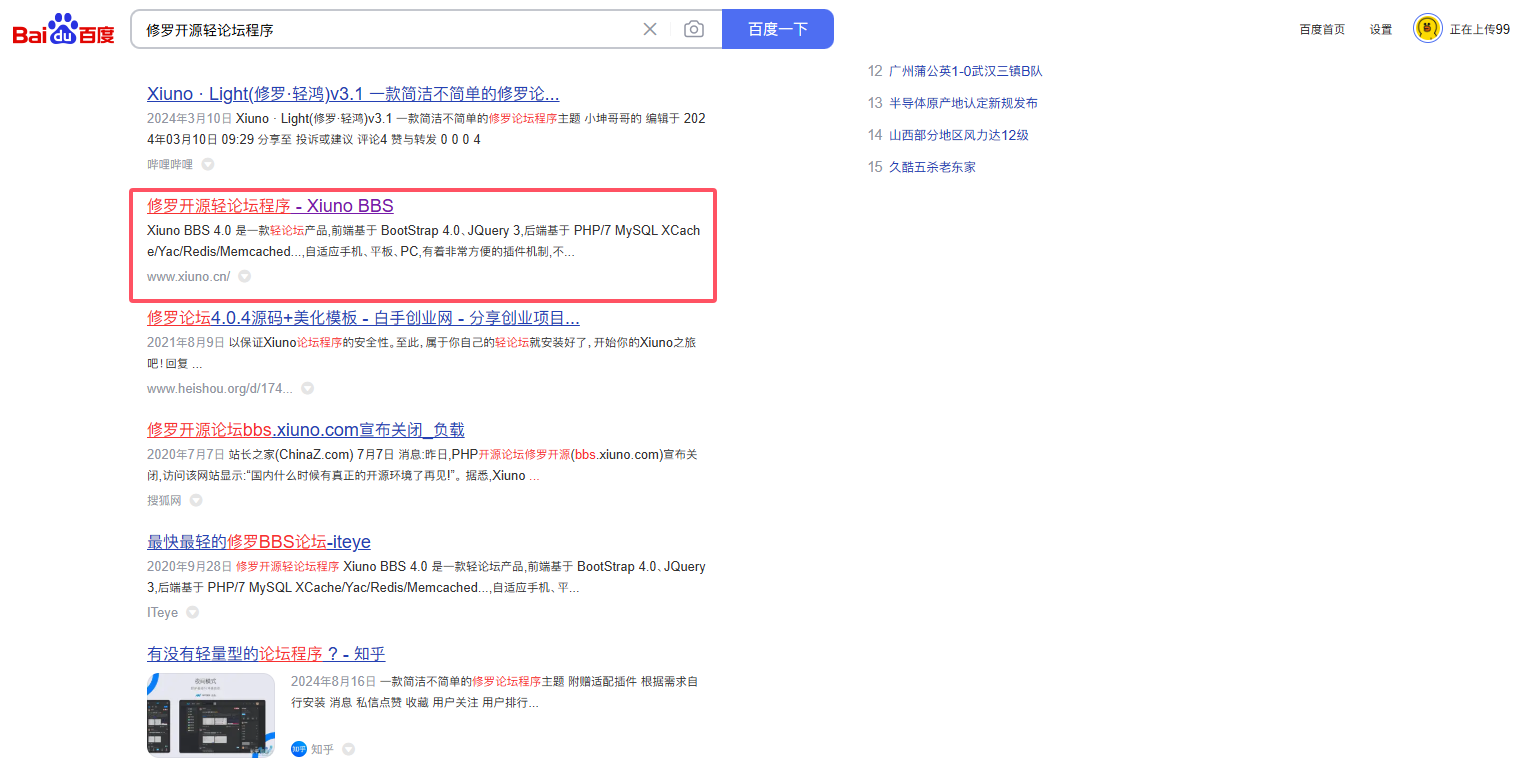
Task: Click username 正在上传99
Action: [x=1480, y=30]
